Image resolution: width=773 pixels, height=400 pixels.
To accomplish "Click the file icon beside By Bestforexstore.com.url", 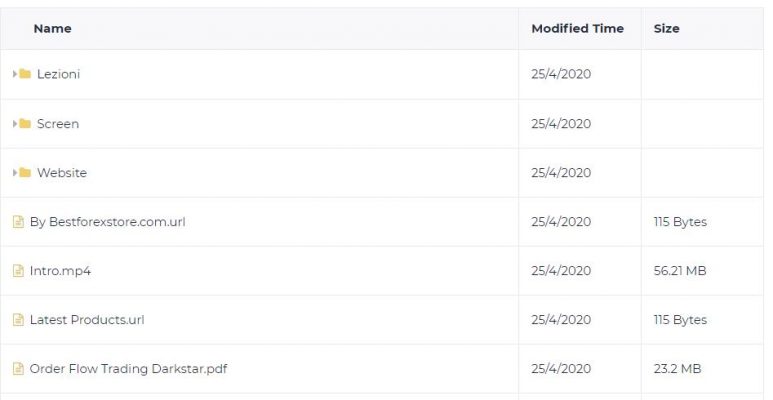I will [x=18, y=221].
